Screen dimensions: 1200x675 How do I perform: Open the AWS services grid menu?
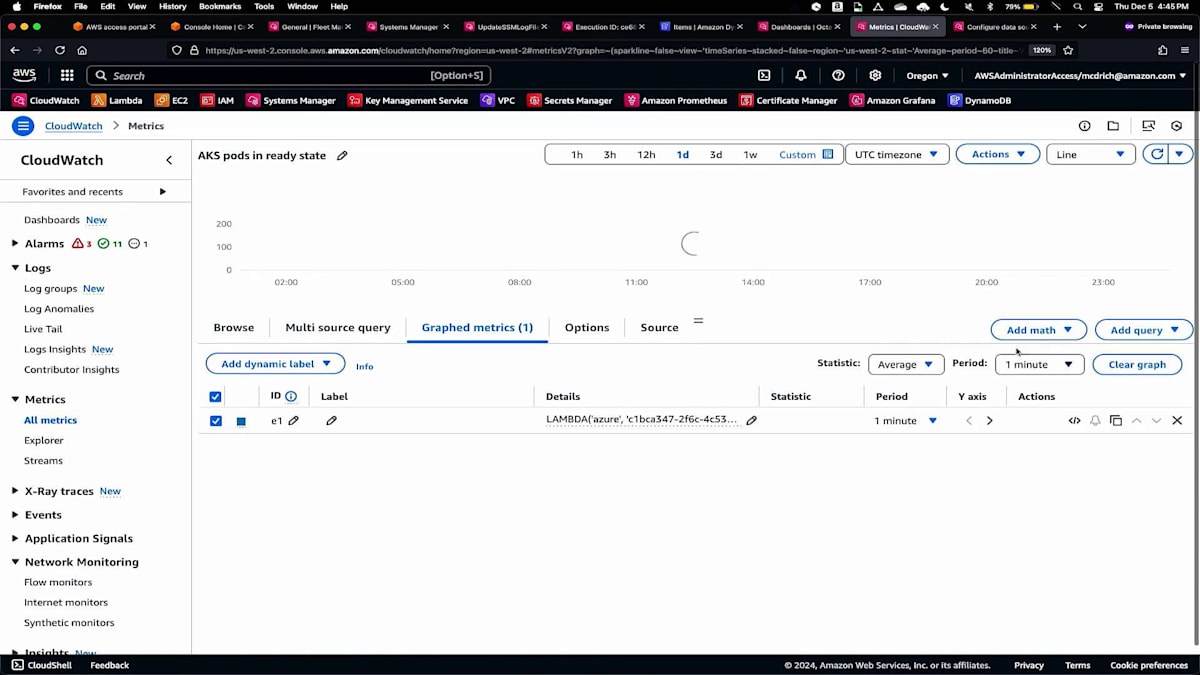67,75
